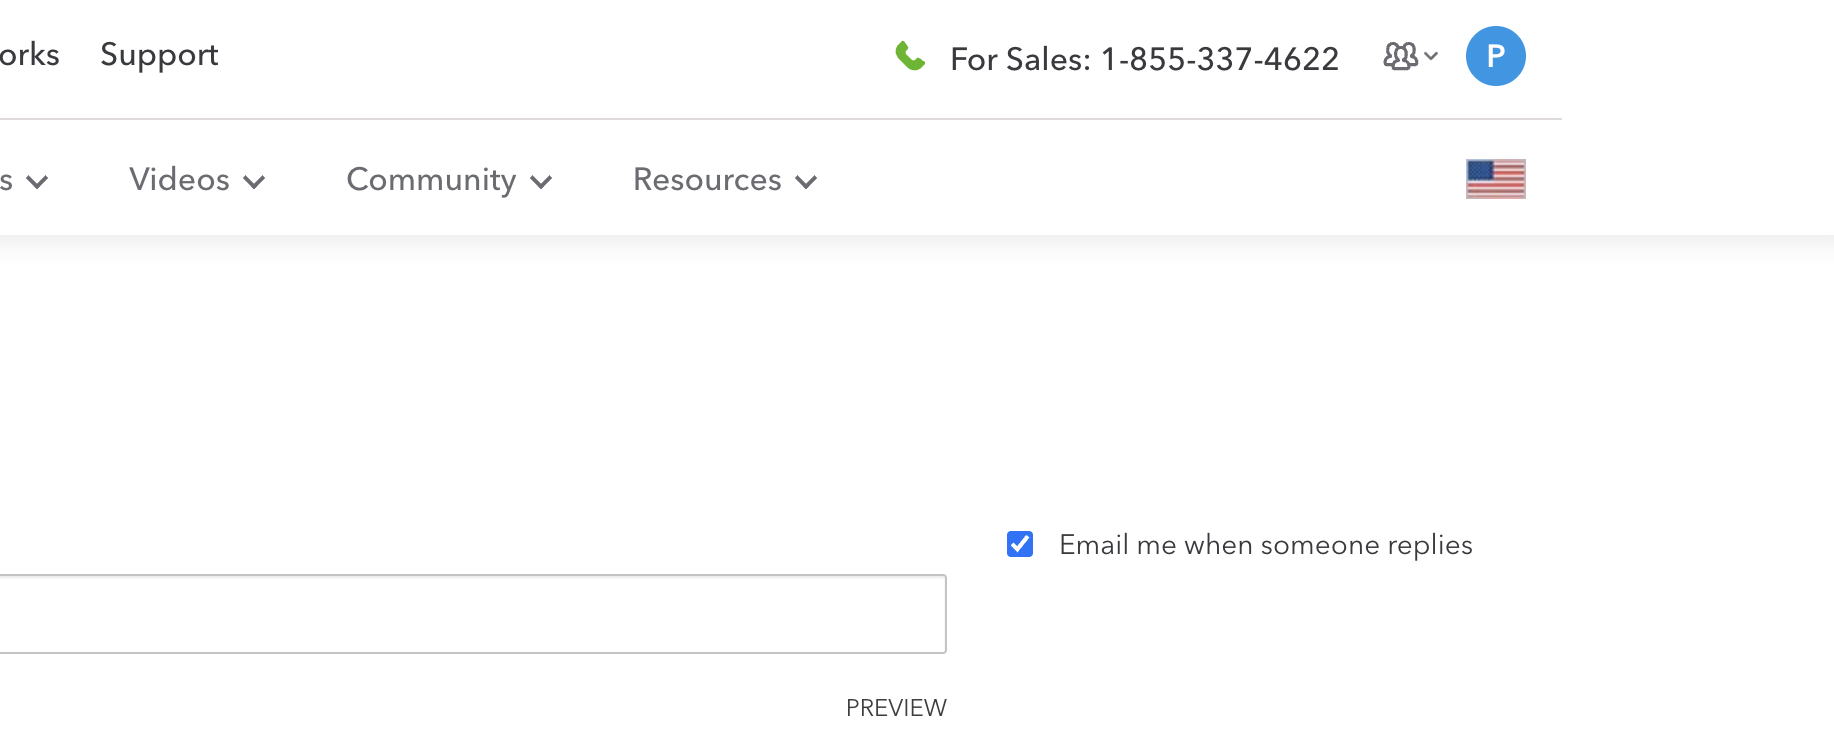Uncheck the email reply notification checkbox
This screenshot has height=732, width=1834.
1020,544
